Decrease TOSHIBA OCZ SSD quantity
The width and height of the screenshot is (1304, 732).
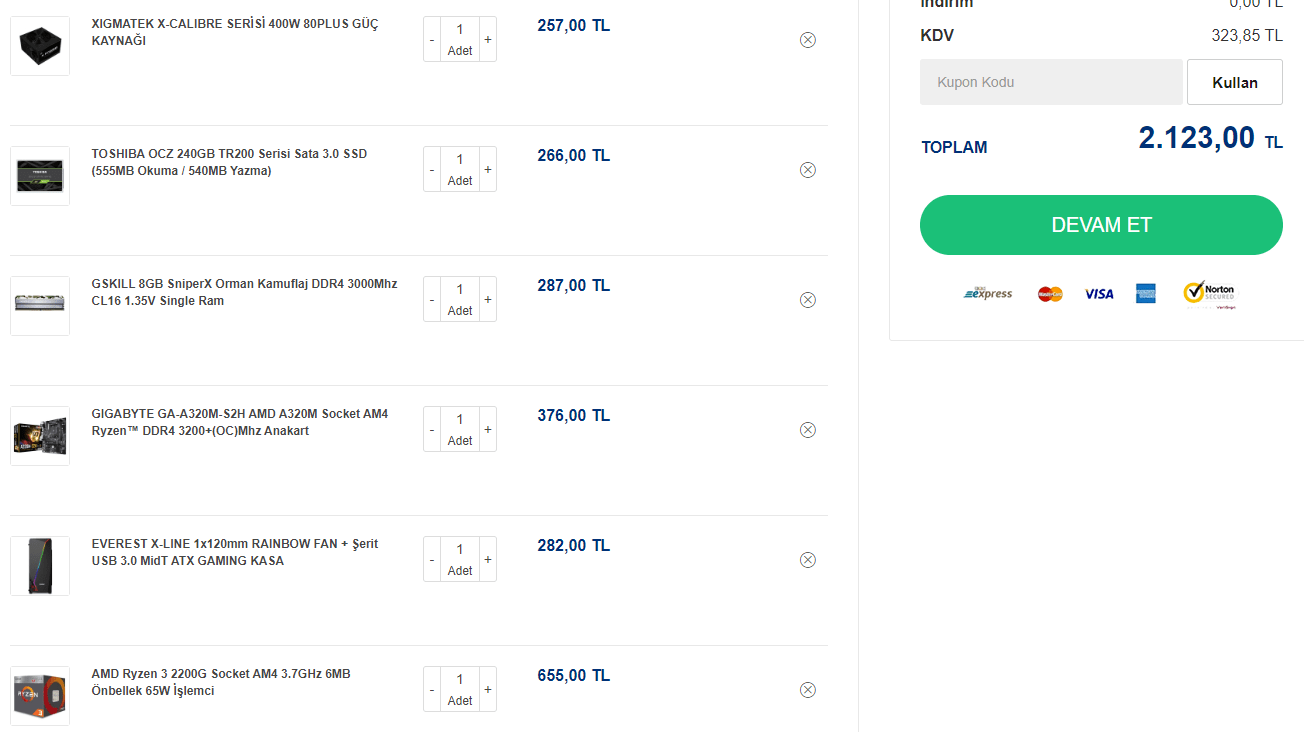(x=432, y=170)
